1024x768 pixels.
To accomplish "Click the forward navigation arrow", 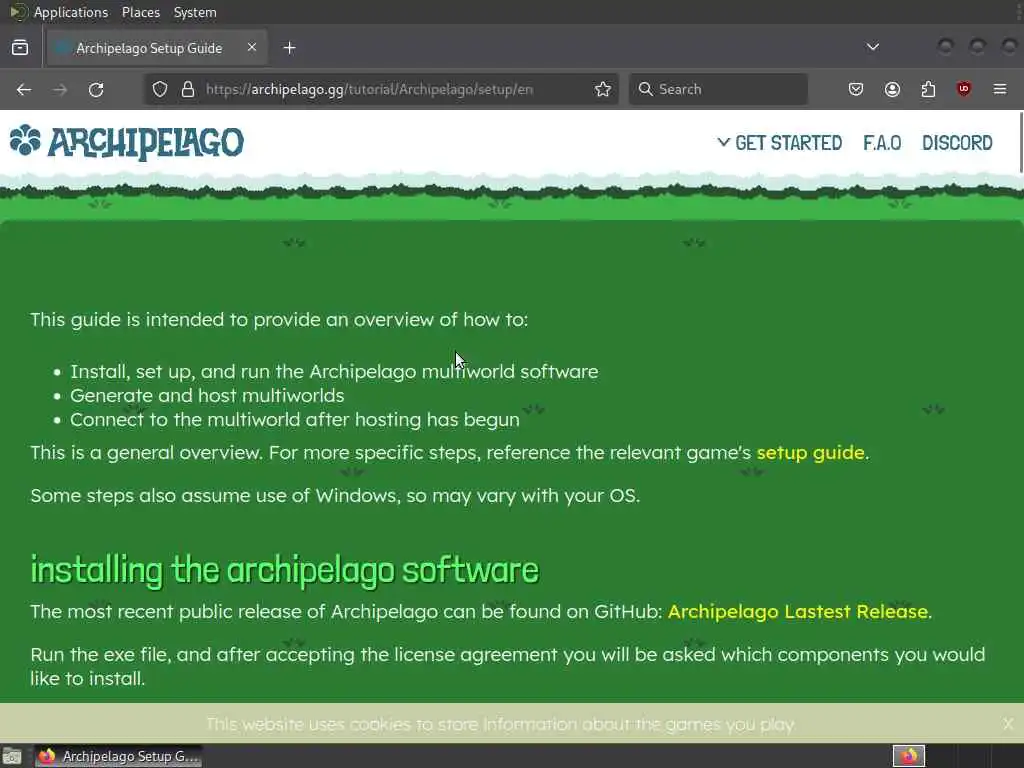I will (60, 89).
